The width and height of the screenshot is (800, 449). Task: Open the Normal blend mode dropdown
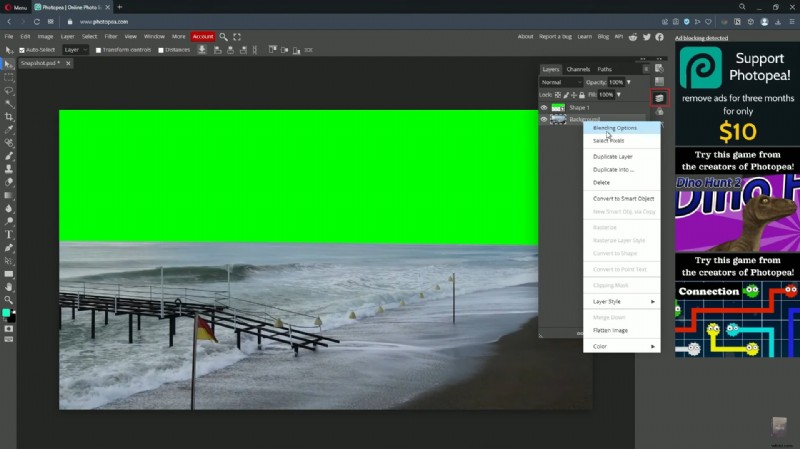click(x=560, y=82)
